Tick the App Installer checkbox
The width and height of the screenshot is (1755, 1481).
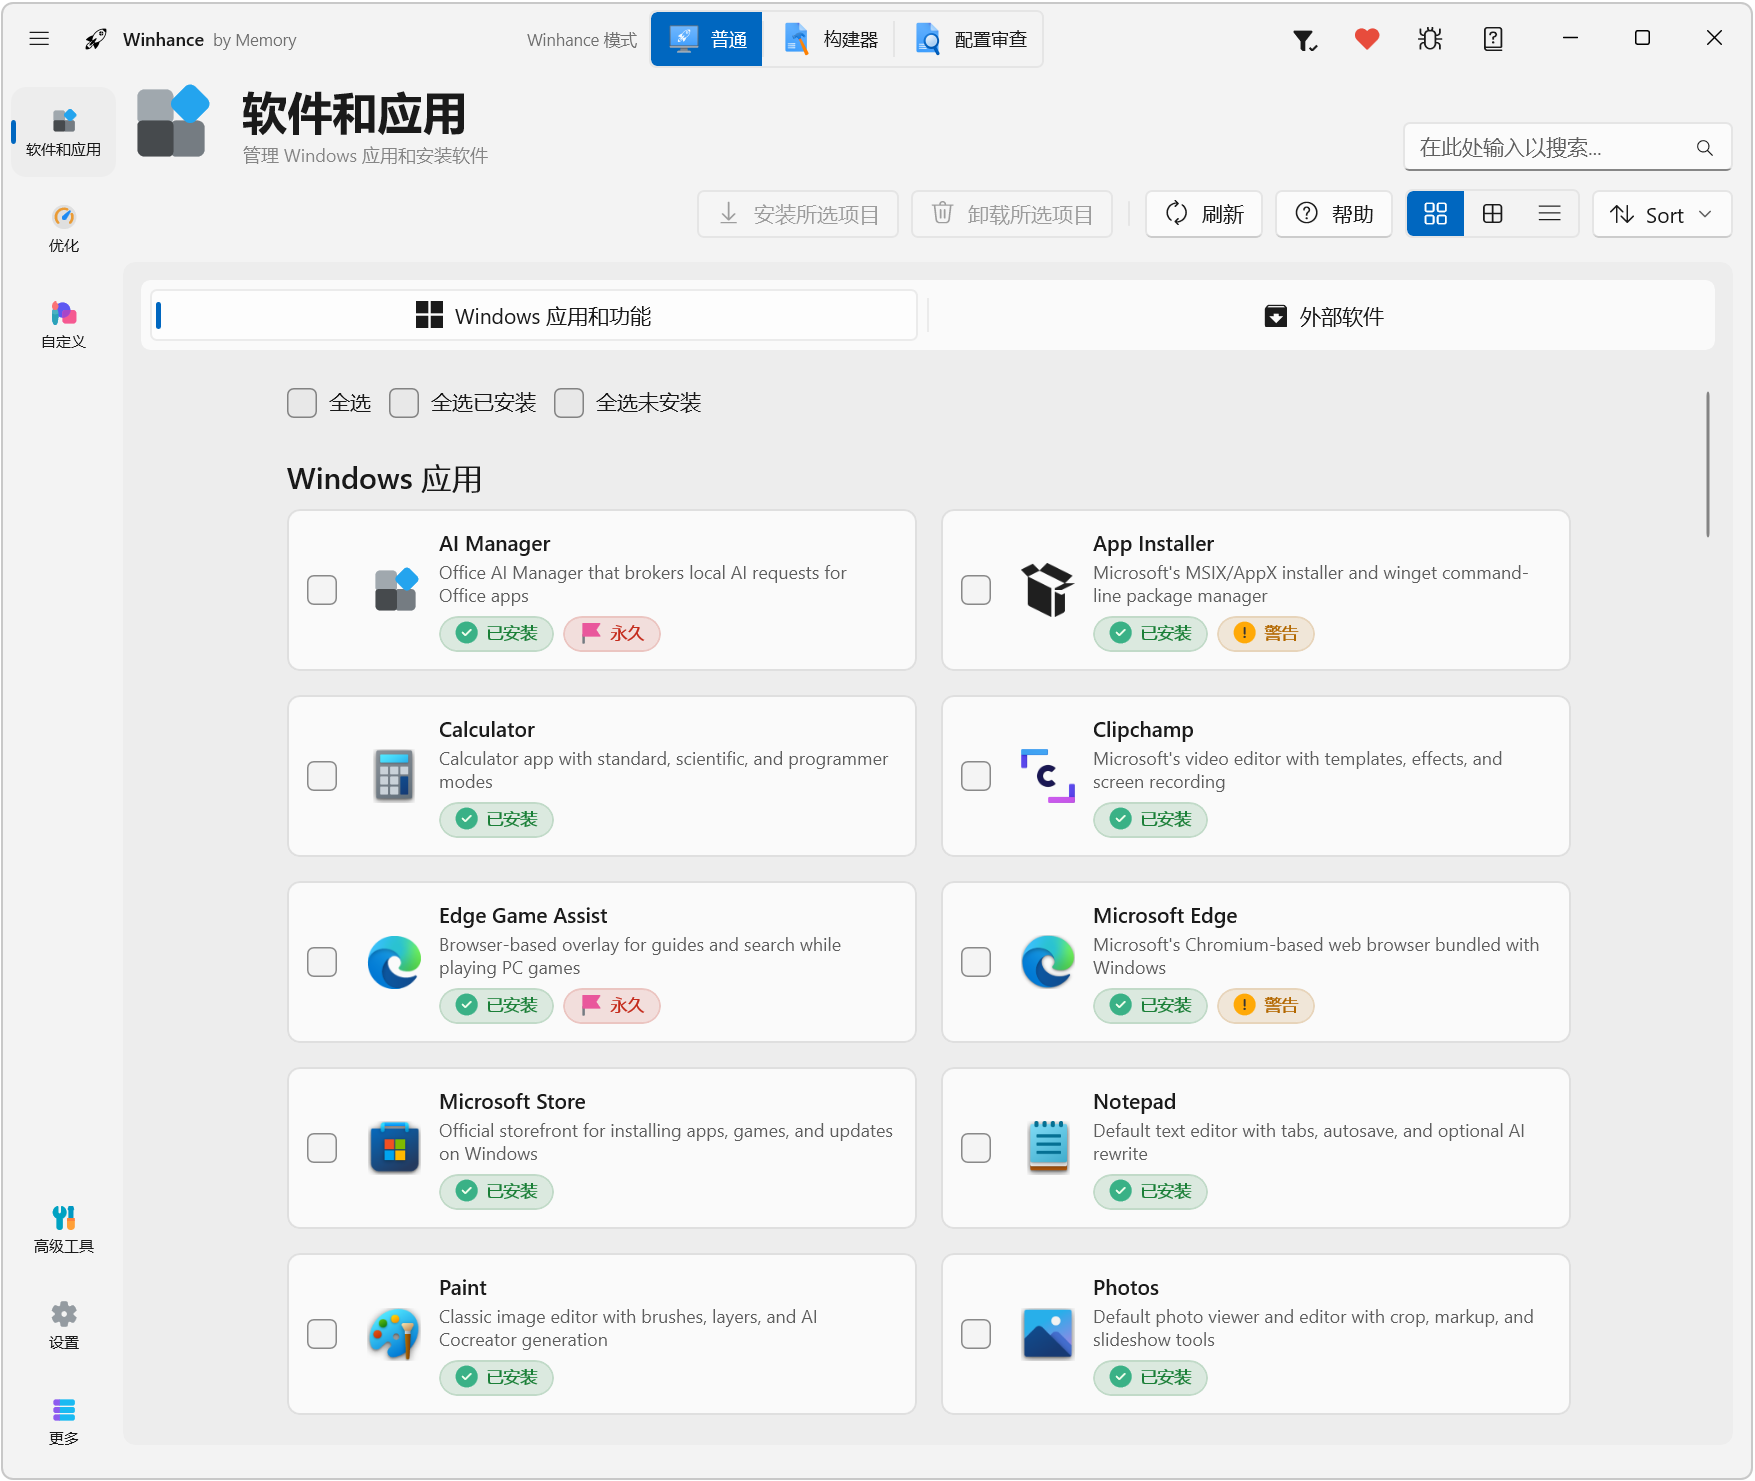[x=976, y=590]
